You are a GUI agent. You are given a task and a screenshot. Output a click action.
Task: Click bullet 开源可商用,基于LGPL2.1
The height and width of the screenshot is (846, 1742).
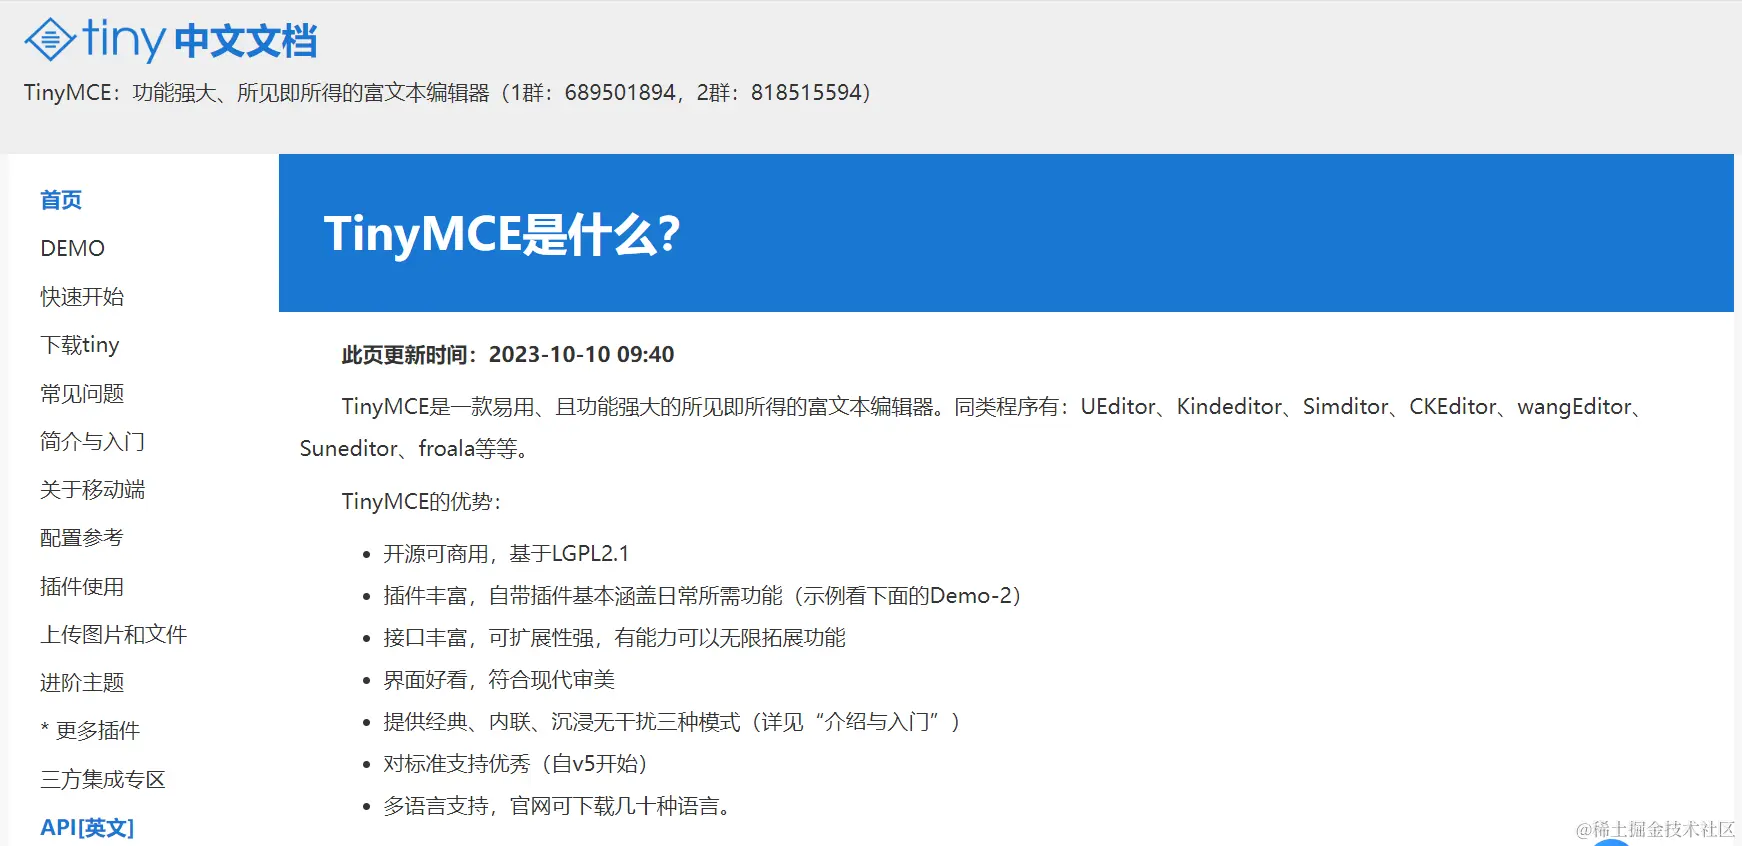(x=506, y=554)
